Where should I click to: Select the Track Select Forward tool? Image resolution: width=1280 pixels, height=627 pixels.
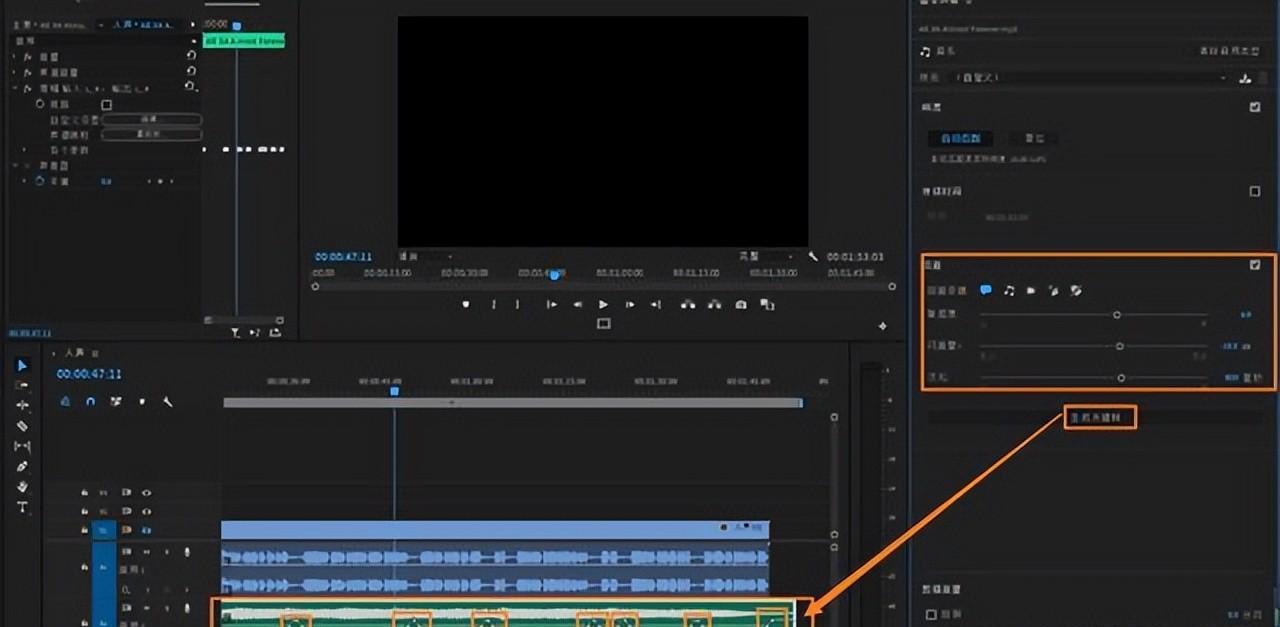(x=23, y=385)
